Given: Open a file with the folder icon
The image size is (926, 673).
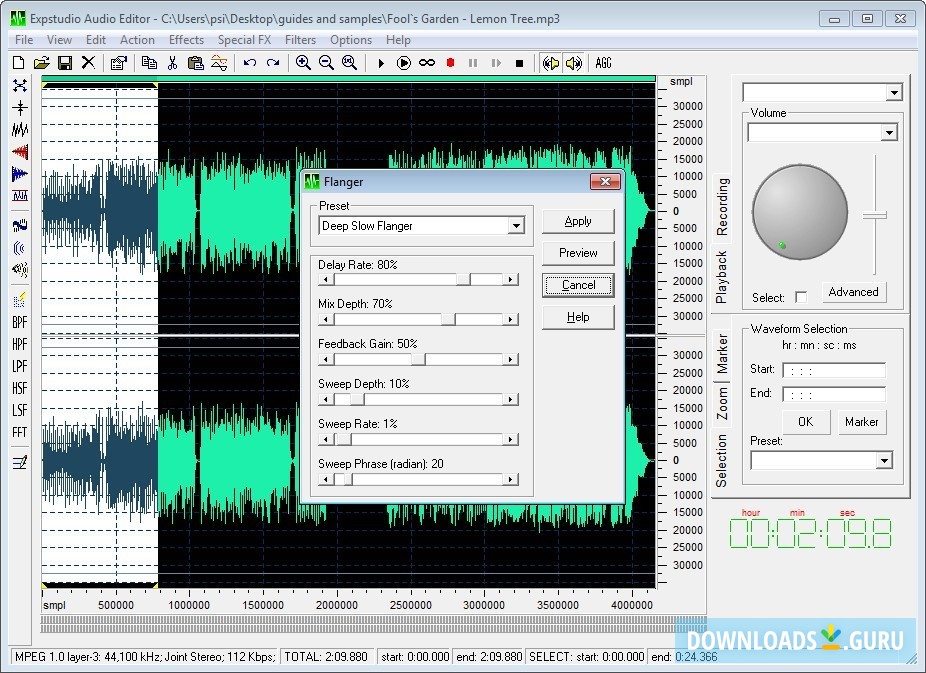Looking at the screenshot, I should pos(42,63).
